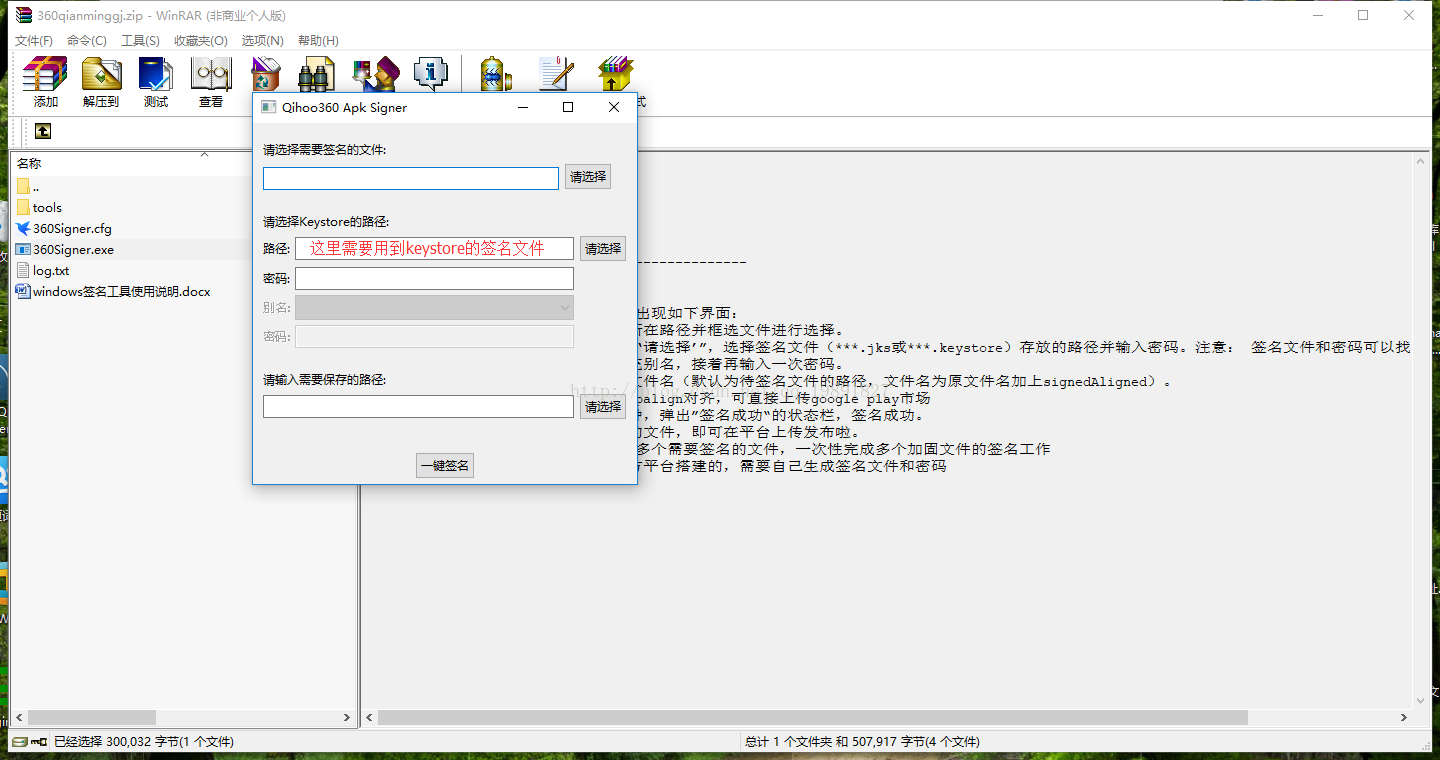Click preview pane horizontal scroll left arrow

[370, 718]
